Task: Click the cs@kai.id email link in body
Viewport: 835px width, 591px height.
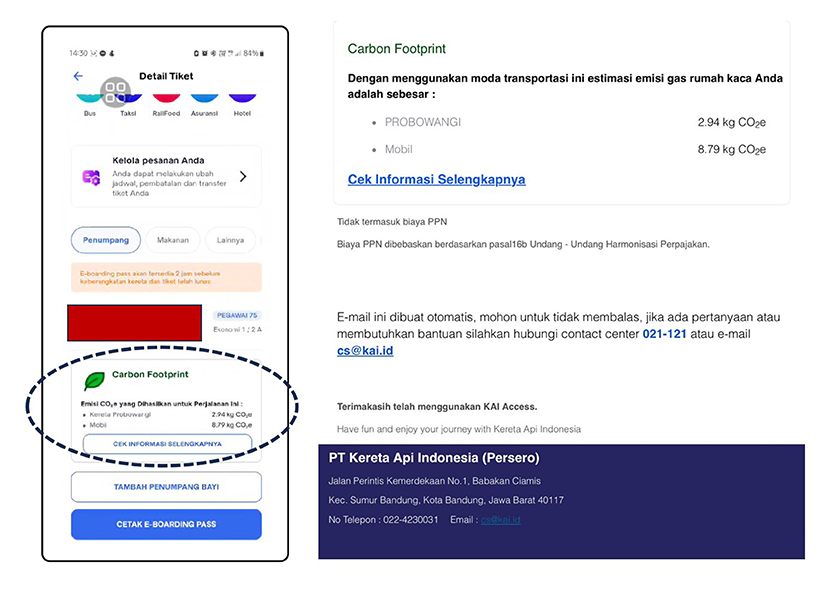Action: 365,350
